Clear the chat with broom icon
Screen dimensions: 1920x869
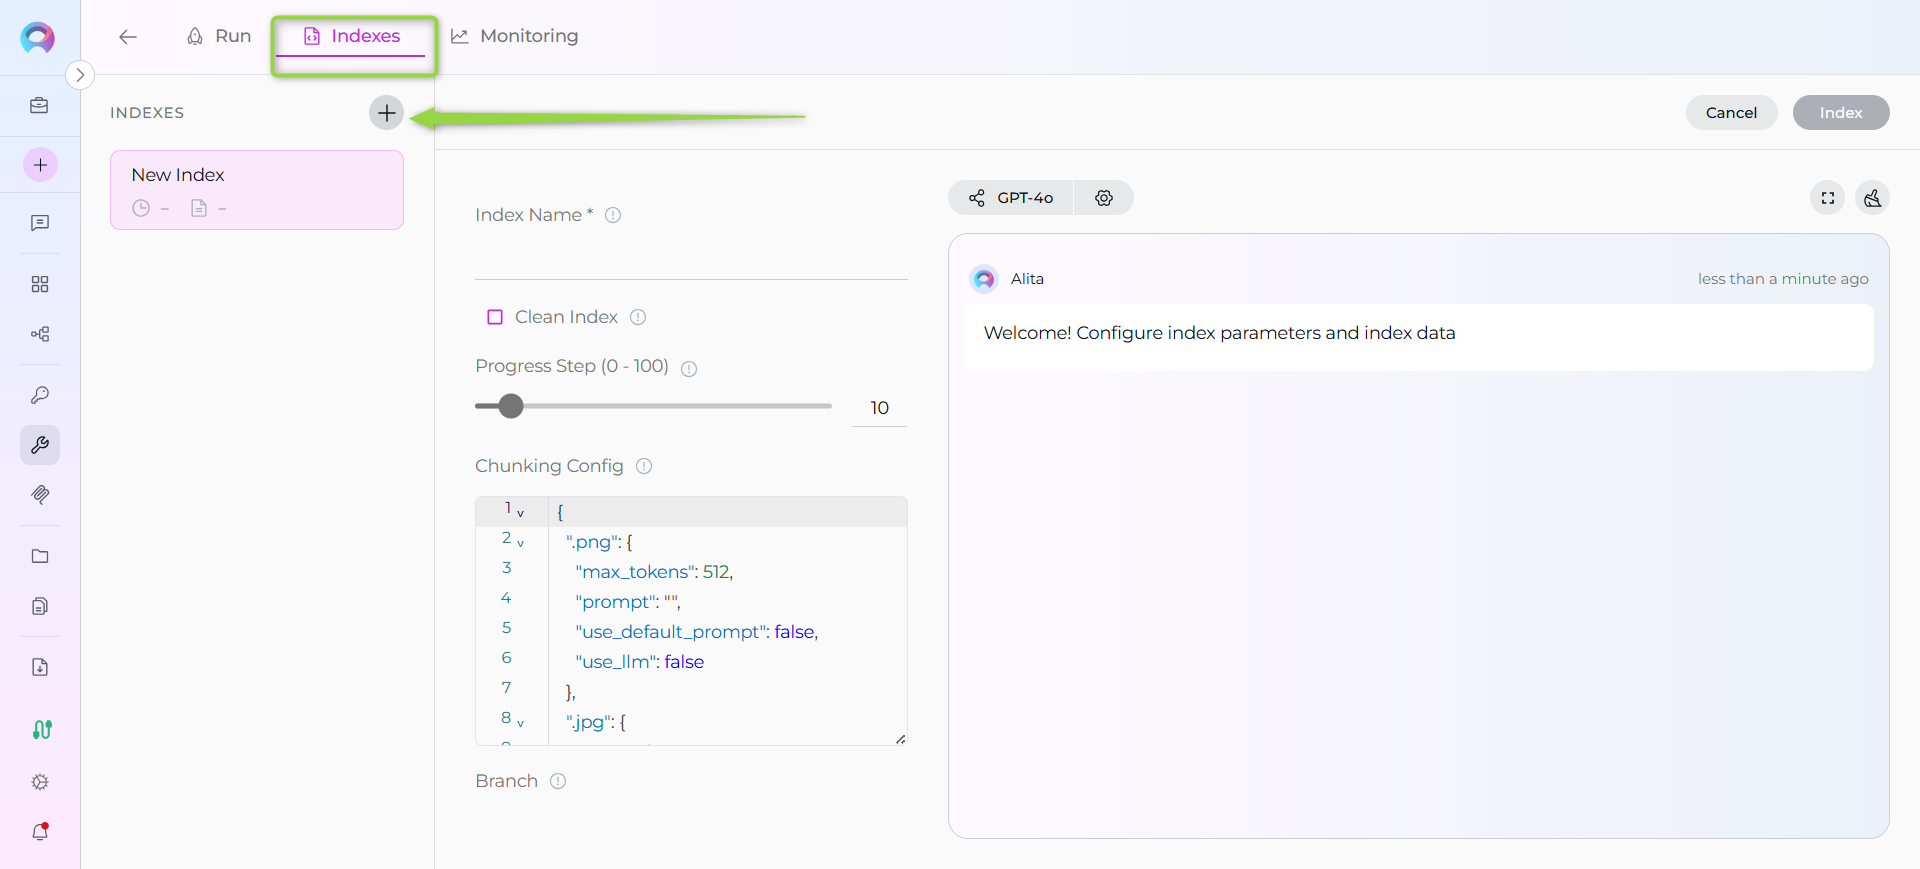coord(1872,198)
